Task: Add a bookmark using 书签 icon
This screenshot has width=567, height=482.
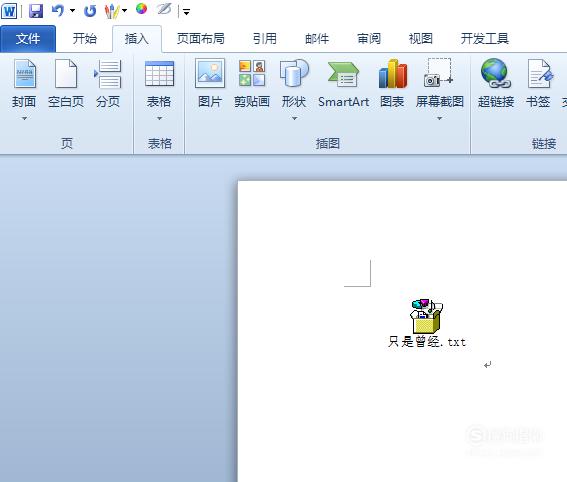Action: (540, 74)
